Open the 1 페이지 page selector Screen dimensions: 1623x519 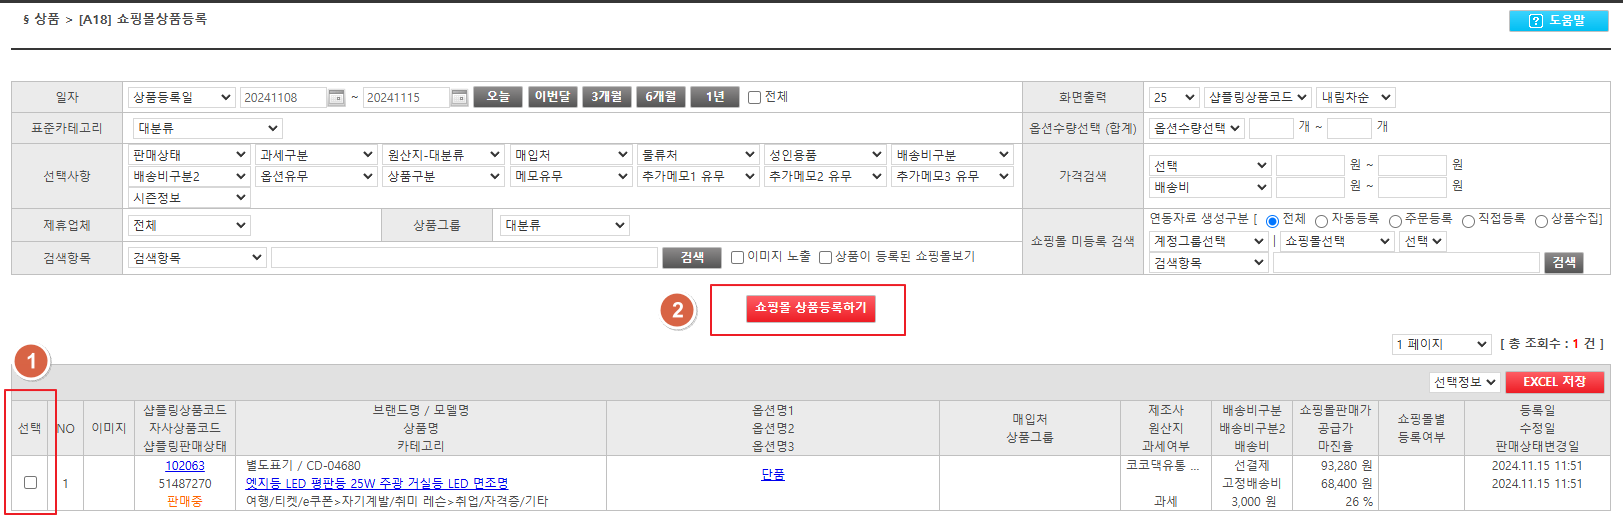[1442, 344]
